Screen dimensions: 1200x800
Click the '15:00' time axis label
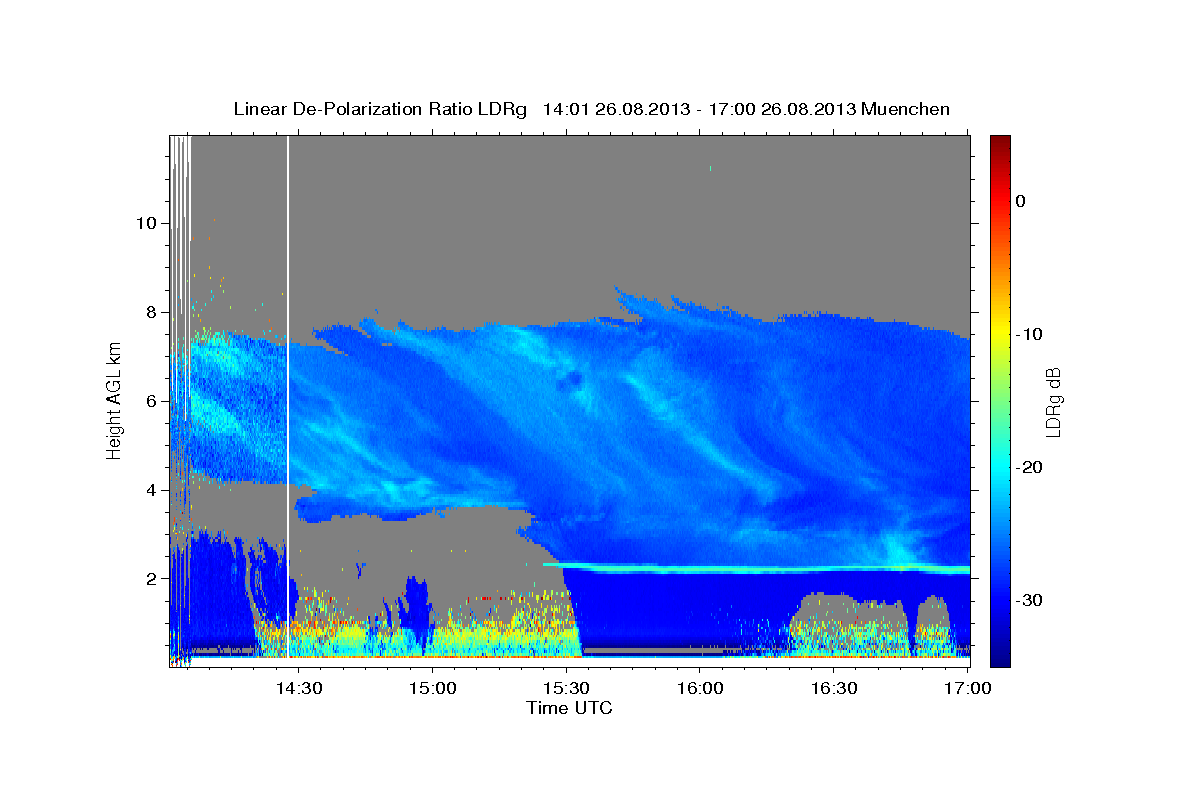click(x=432, y=688)
